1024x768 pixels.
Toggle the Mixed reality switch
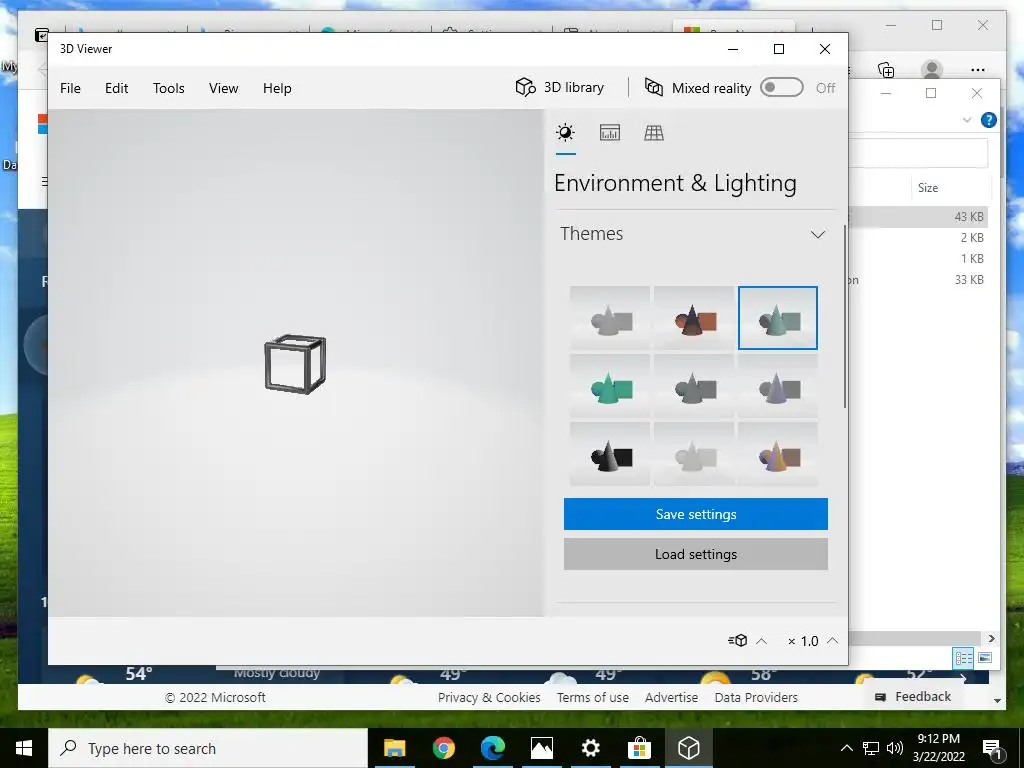click(x=782, y=88)
